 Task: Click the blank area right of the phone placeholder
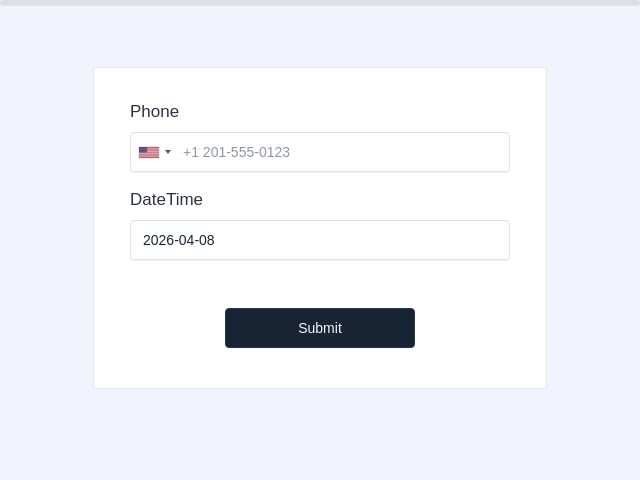(x=398, y=152)
